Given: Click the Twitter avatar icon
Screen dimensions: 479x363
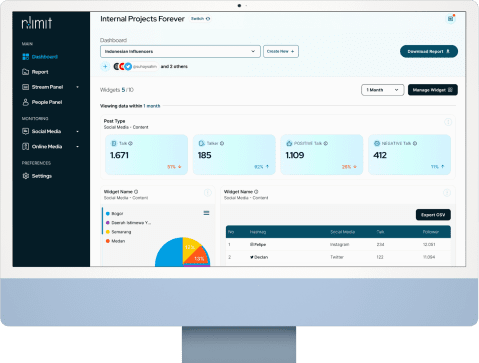Looking at the screenshot, I should [x=128, y=66].
